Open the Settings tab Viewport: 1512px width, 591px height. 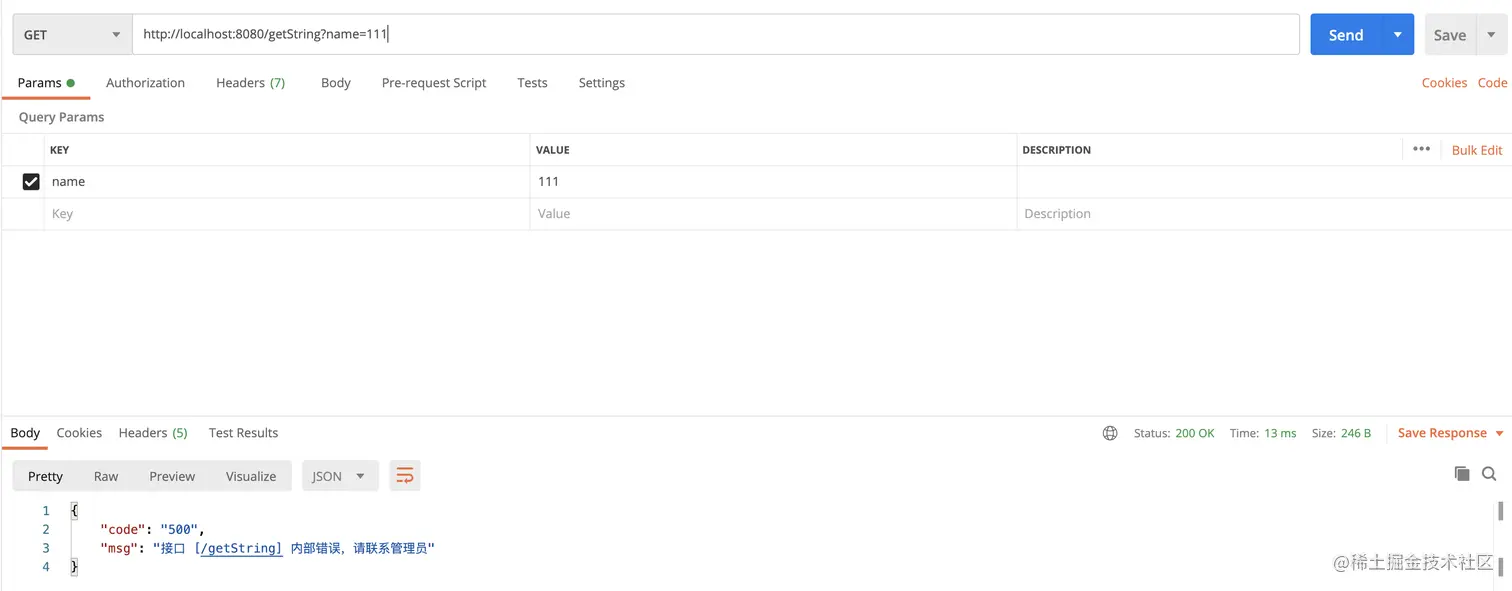601,83
